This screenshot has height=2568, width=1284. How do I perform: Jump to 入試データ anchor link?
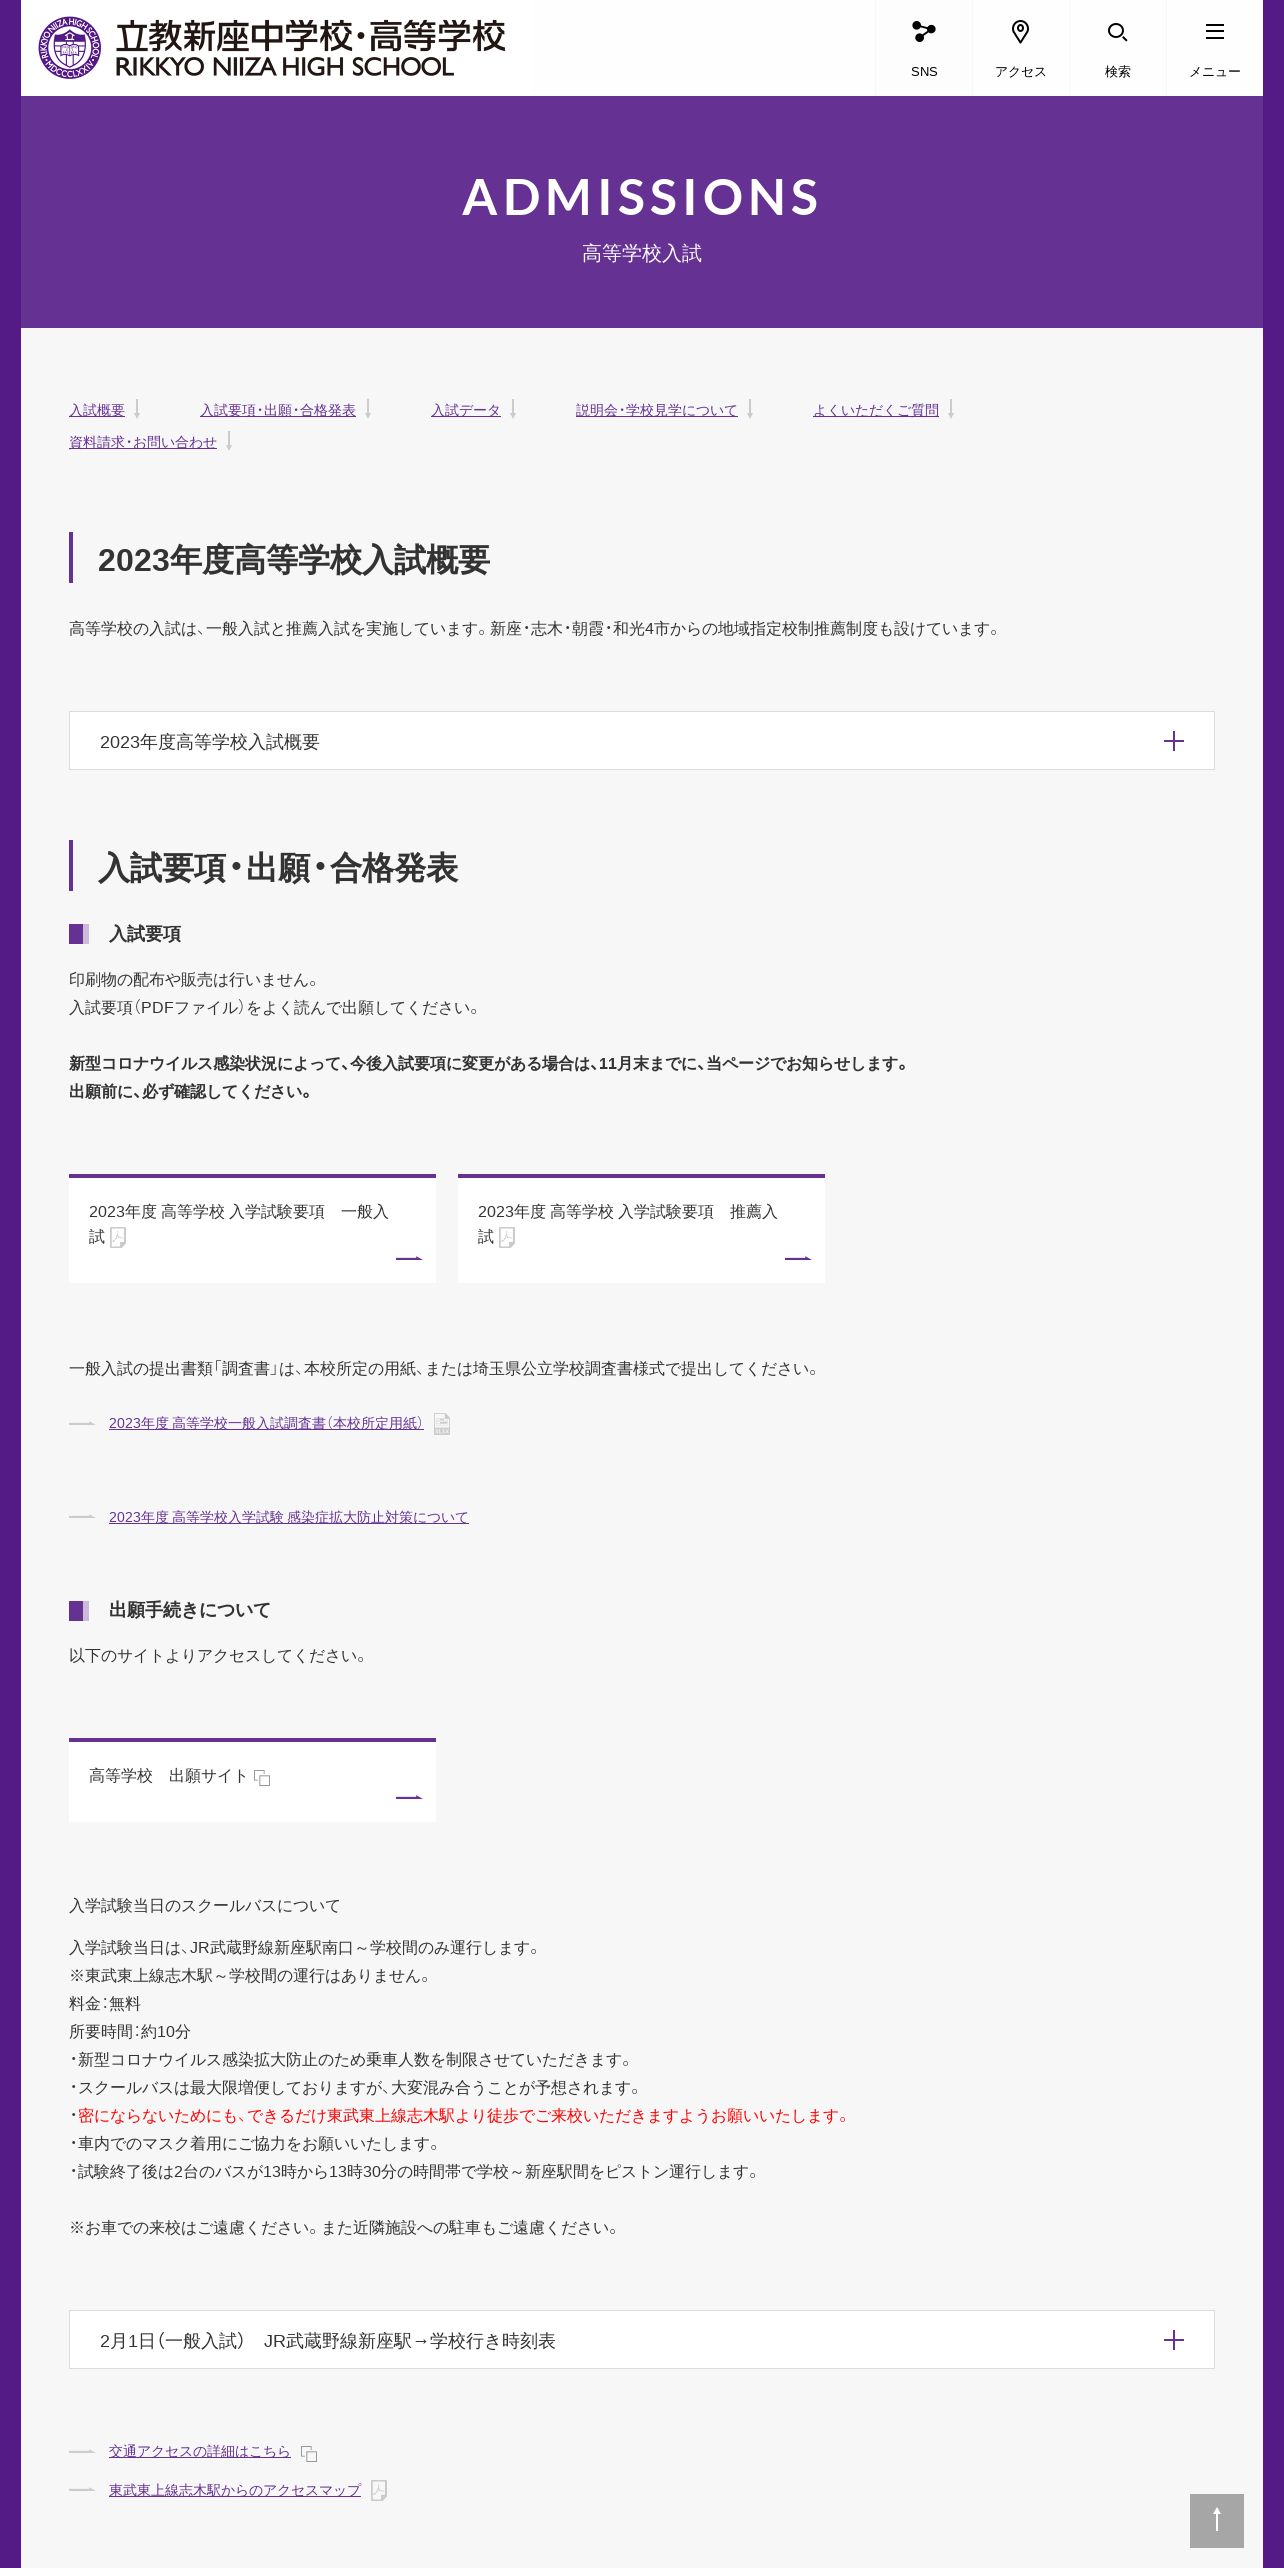[466, 410]
